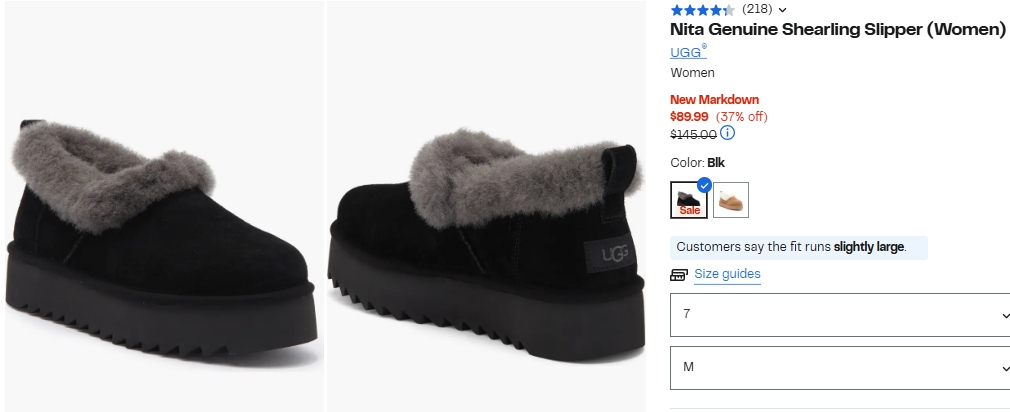Open the Size guides link
1010x412 pixels.
click(x=727, y=274)
